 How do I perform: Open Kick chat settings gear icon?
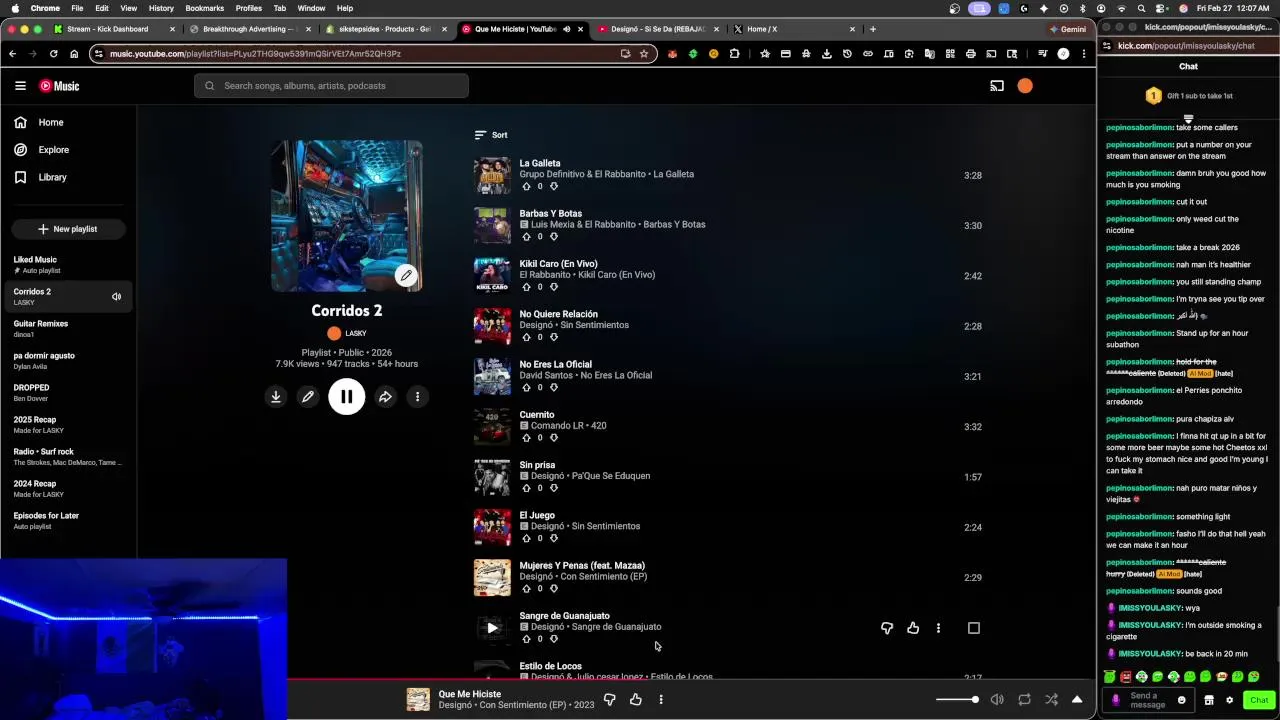[x=1229, y=700]
